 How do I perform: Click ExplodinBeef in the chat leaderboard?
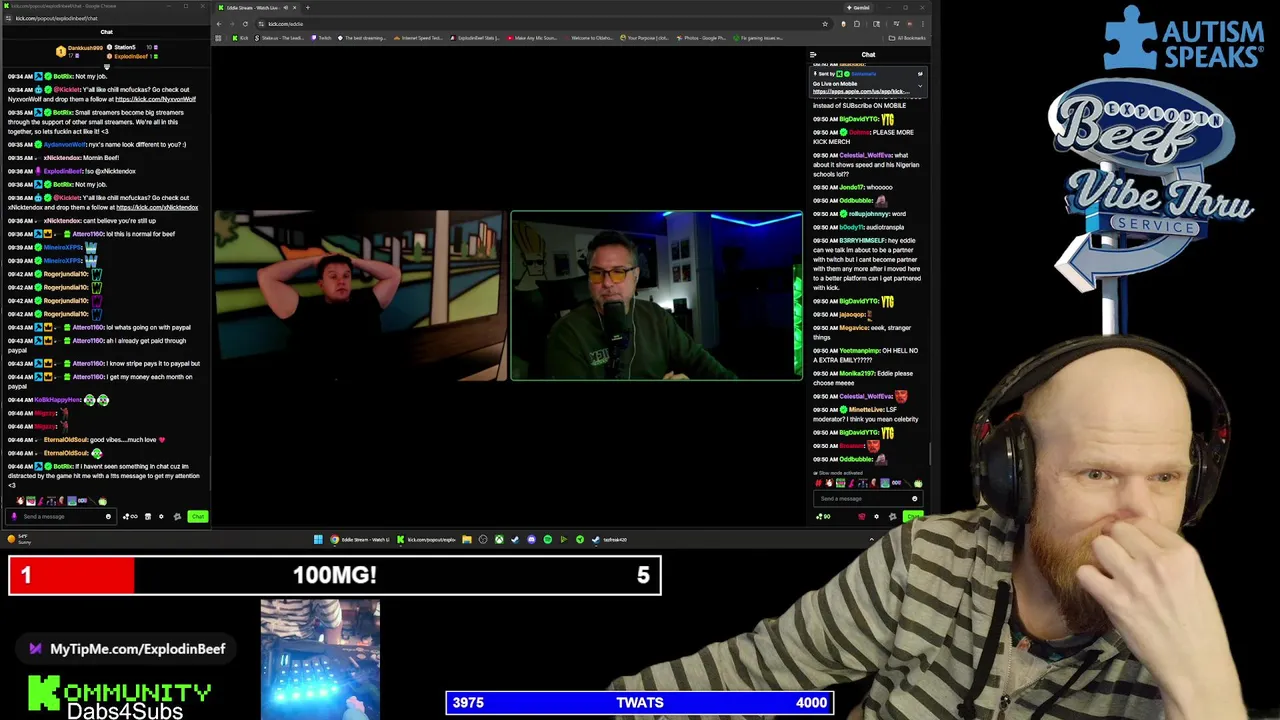click(x=130, y=56)
